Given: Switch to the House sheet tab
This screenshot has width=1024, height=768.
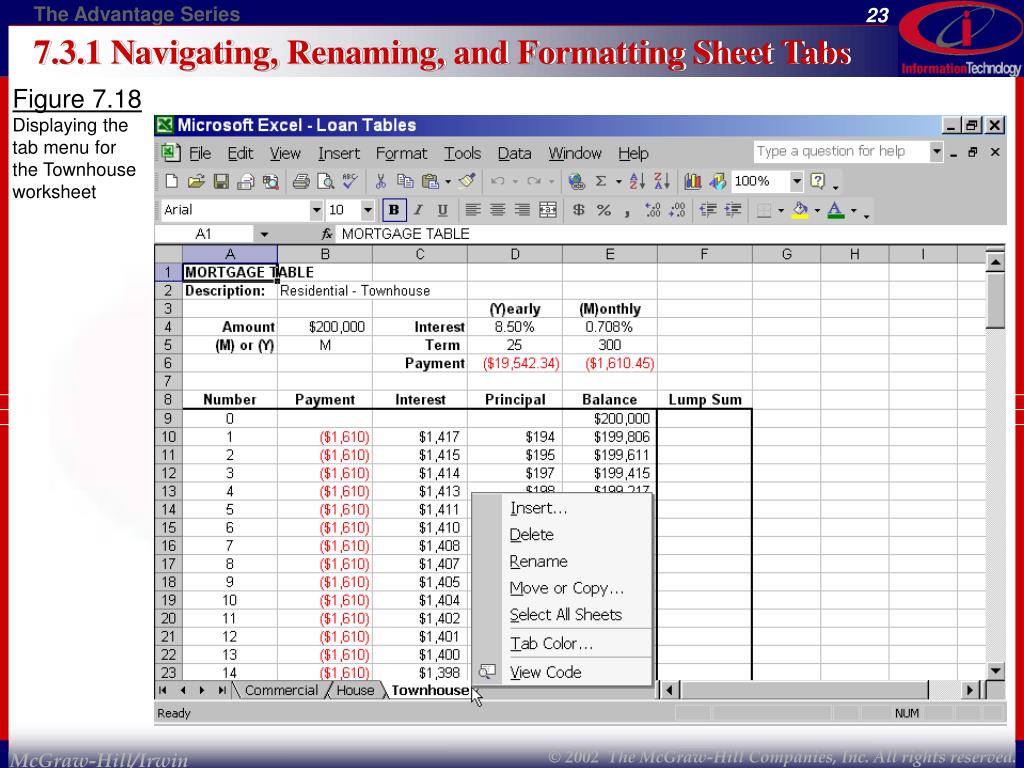Looking at the screenshot, I should click(x=355, y=690).
